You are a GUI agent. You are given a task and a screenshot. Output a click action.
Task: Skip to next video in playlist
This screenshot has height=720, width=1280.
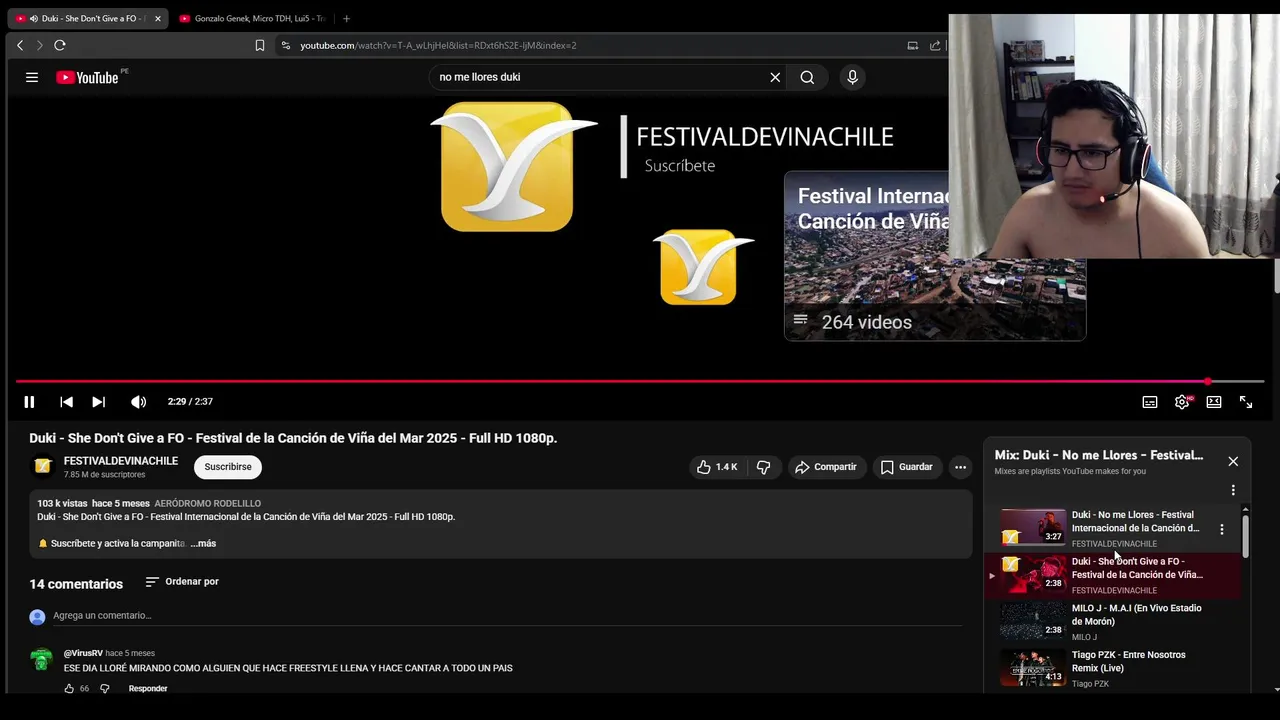click(98, 402)
